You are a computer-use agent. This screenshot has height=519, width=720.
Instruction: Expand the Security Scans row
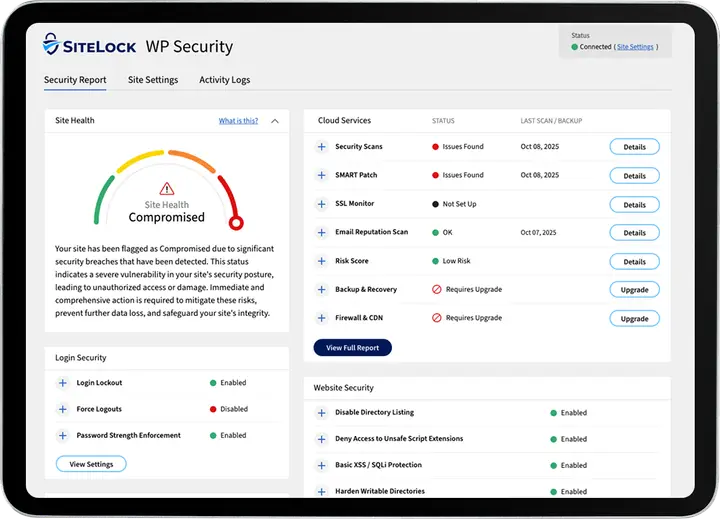[322, 147]
